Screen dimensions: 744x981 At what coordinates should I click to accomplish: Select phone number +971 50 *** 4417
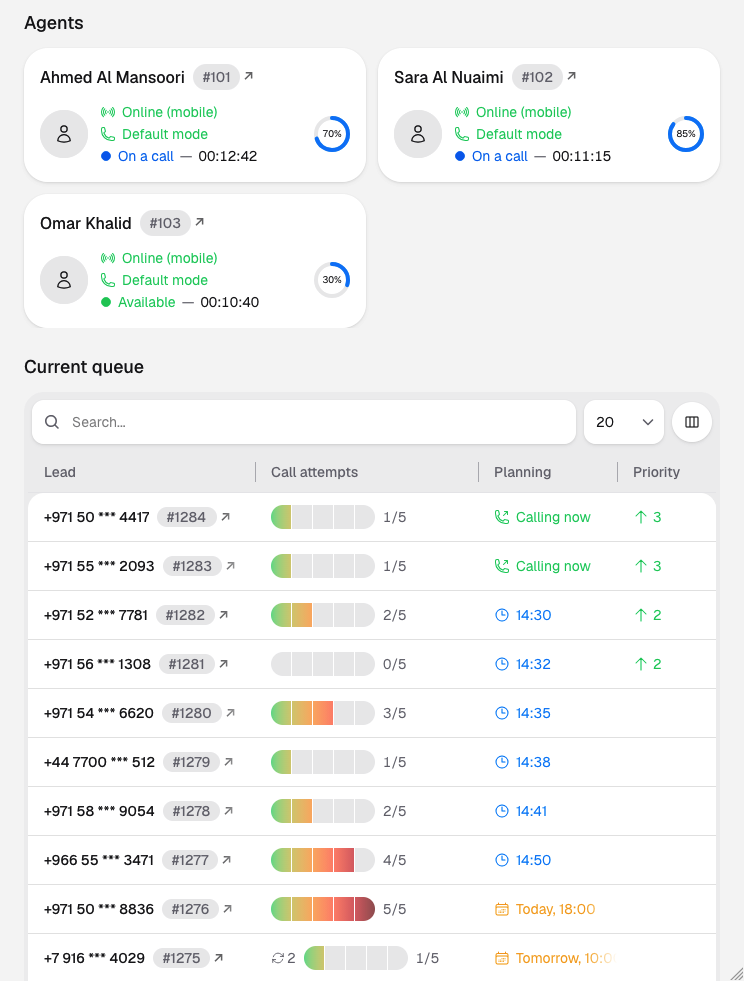click(x=96, y=517)
